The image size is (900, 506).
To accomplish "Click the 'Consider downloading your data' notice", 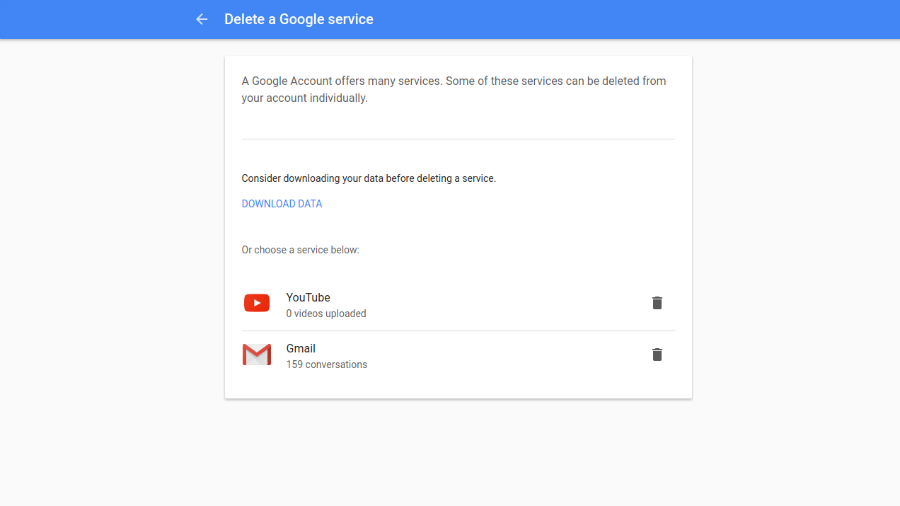I will (x=369, y=179).
